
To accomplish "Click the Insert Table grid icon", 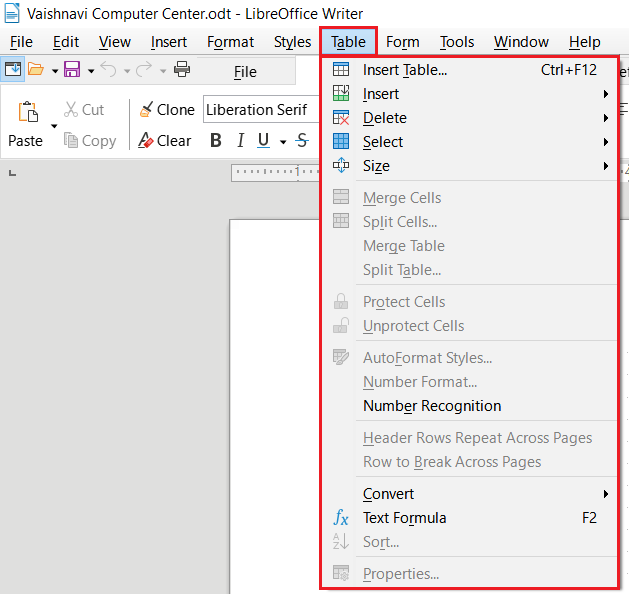I will pyautogui.click(x=341, y=70).
